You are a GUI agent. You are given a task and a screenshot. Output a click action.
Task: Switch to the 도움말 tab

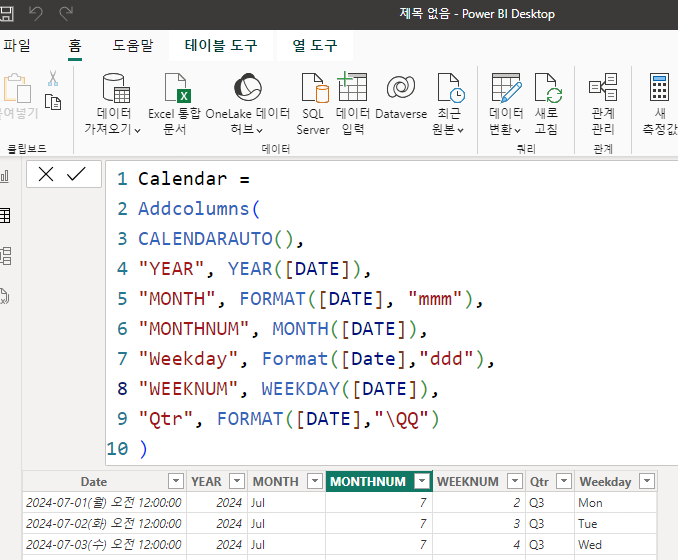[x=133, y=45]
